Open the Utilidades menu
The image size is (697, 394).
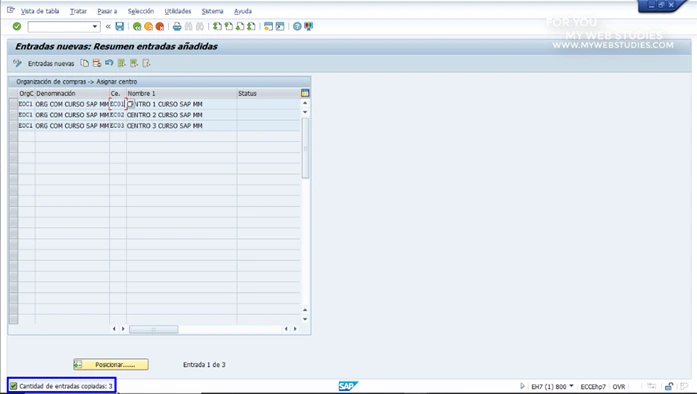(x=178, y=11)
